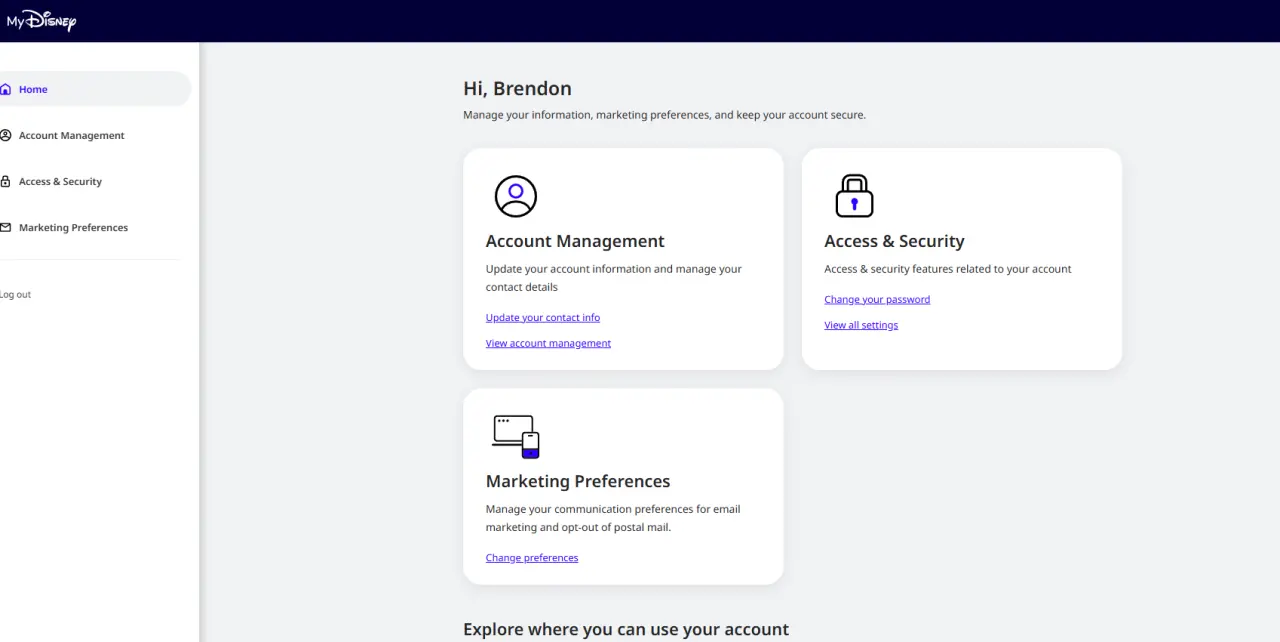1280x642 pixels.
Task: Follow the Update your contact info link
Action: (543, 317)
